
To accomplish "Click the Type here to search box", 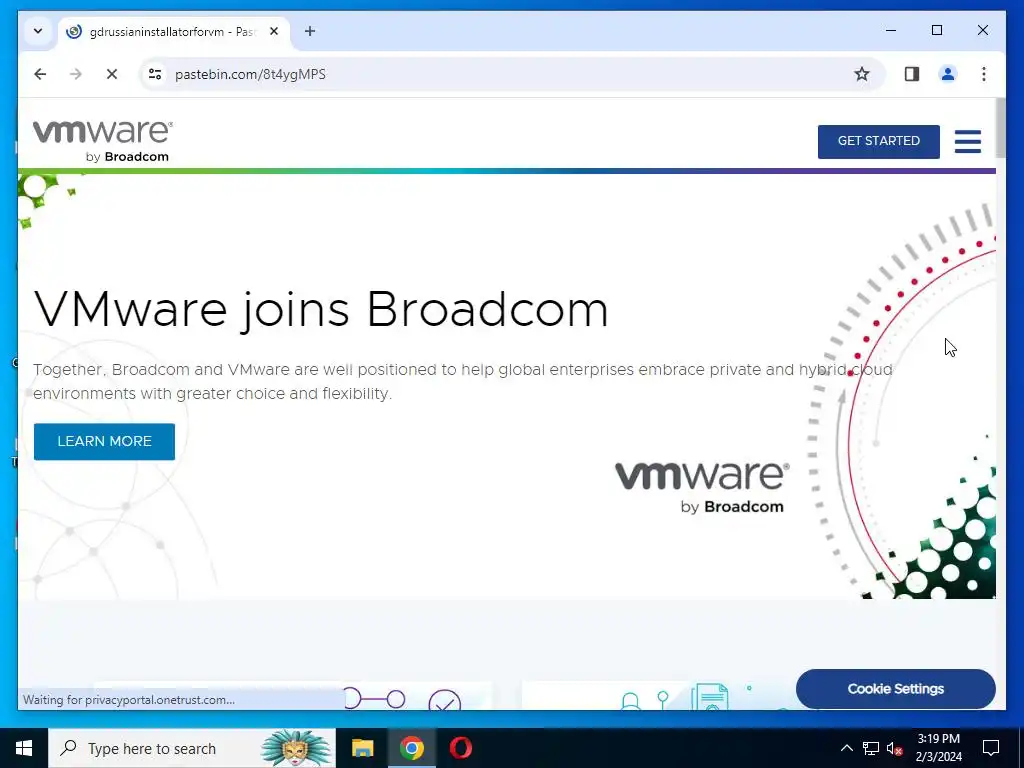I will 192,748.
